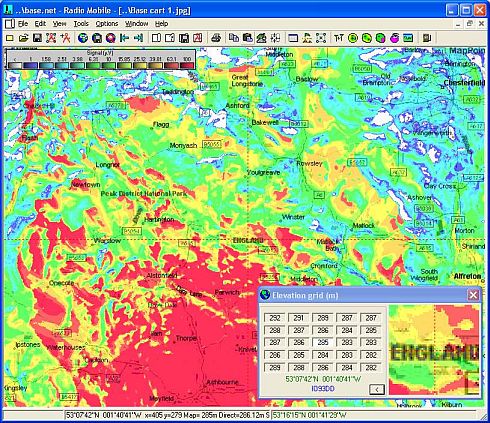
Task: Click the Youlgreave label on the map
Action: pos(263,173)
